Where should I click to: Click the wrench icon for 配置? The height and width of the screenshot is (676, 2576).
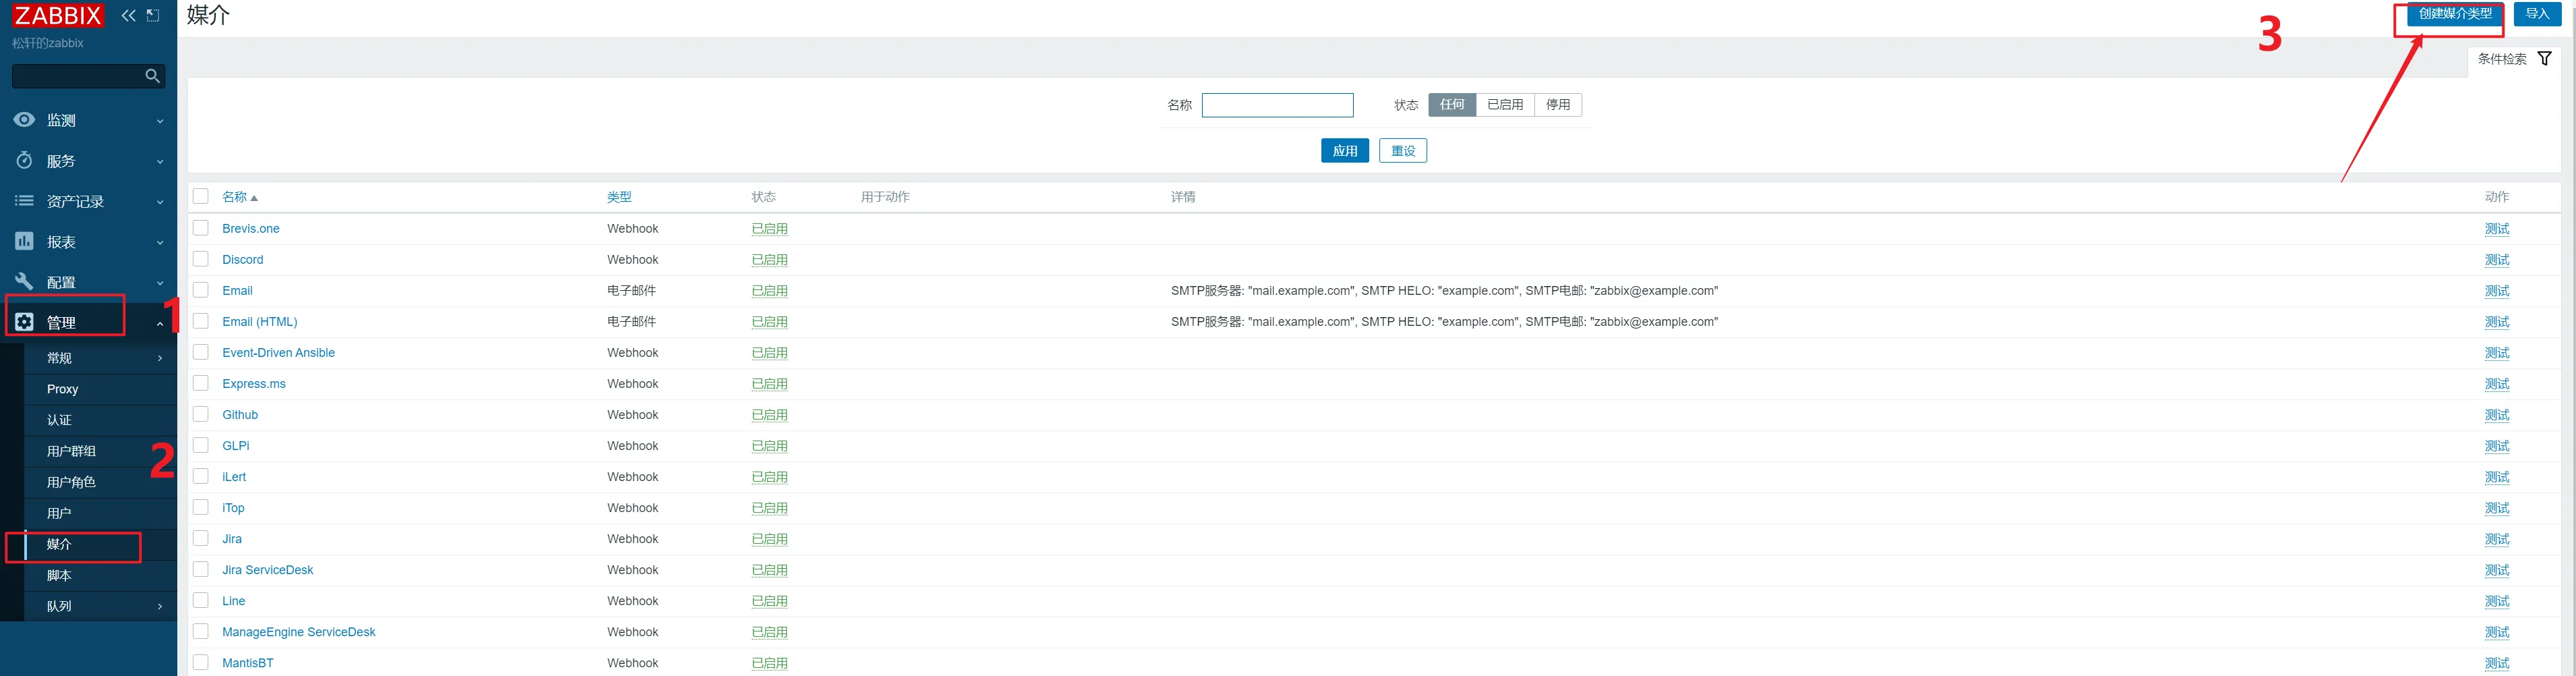24,282
